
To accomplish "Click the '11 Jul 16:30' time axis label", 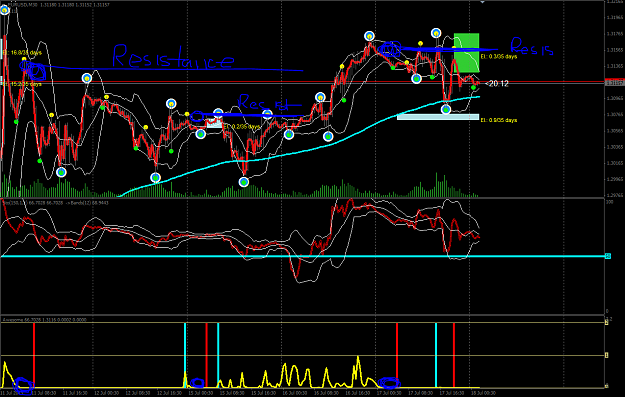I will coord(75,393).
